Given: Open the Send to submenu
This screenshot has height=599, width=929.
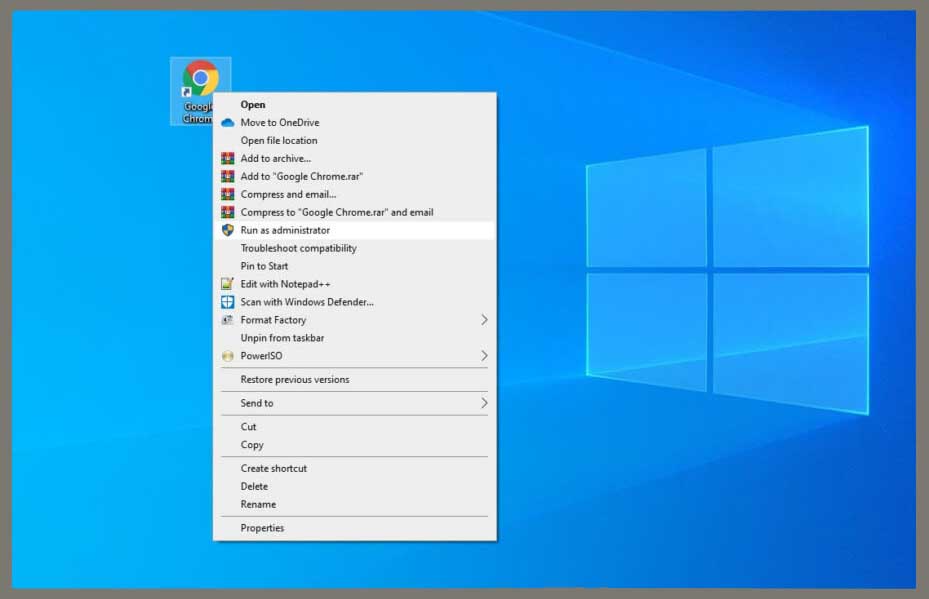Looking at the screenshot, I should tap(257, 403).
